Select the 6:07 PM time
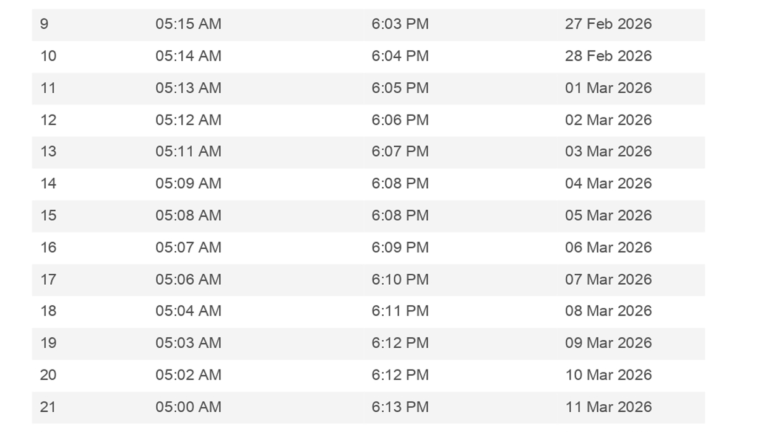Viewport: 768px width, 432px height. 400,152
